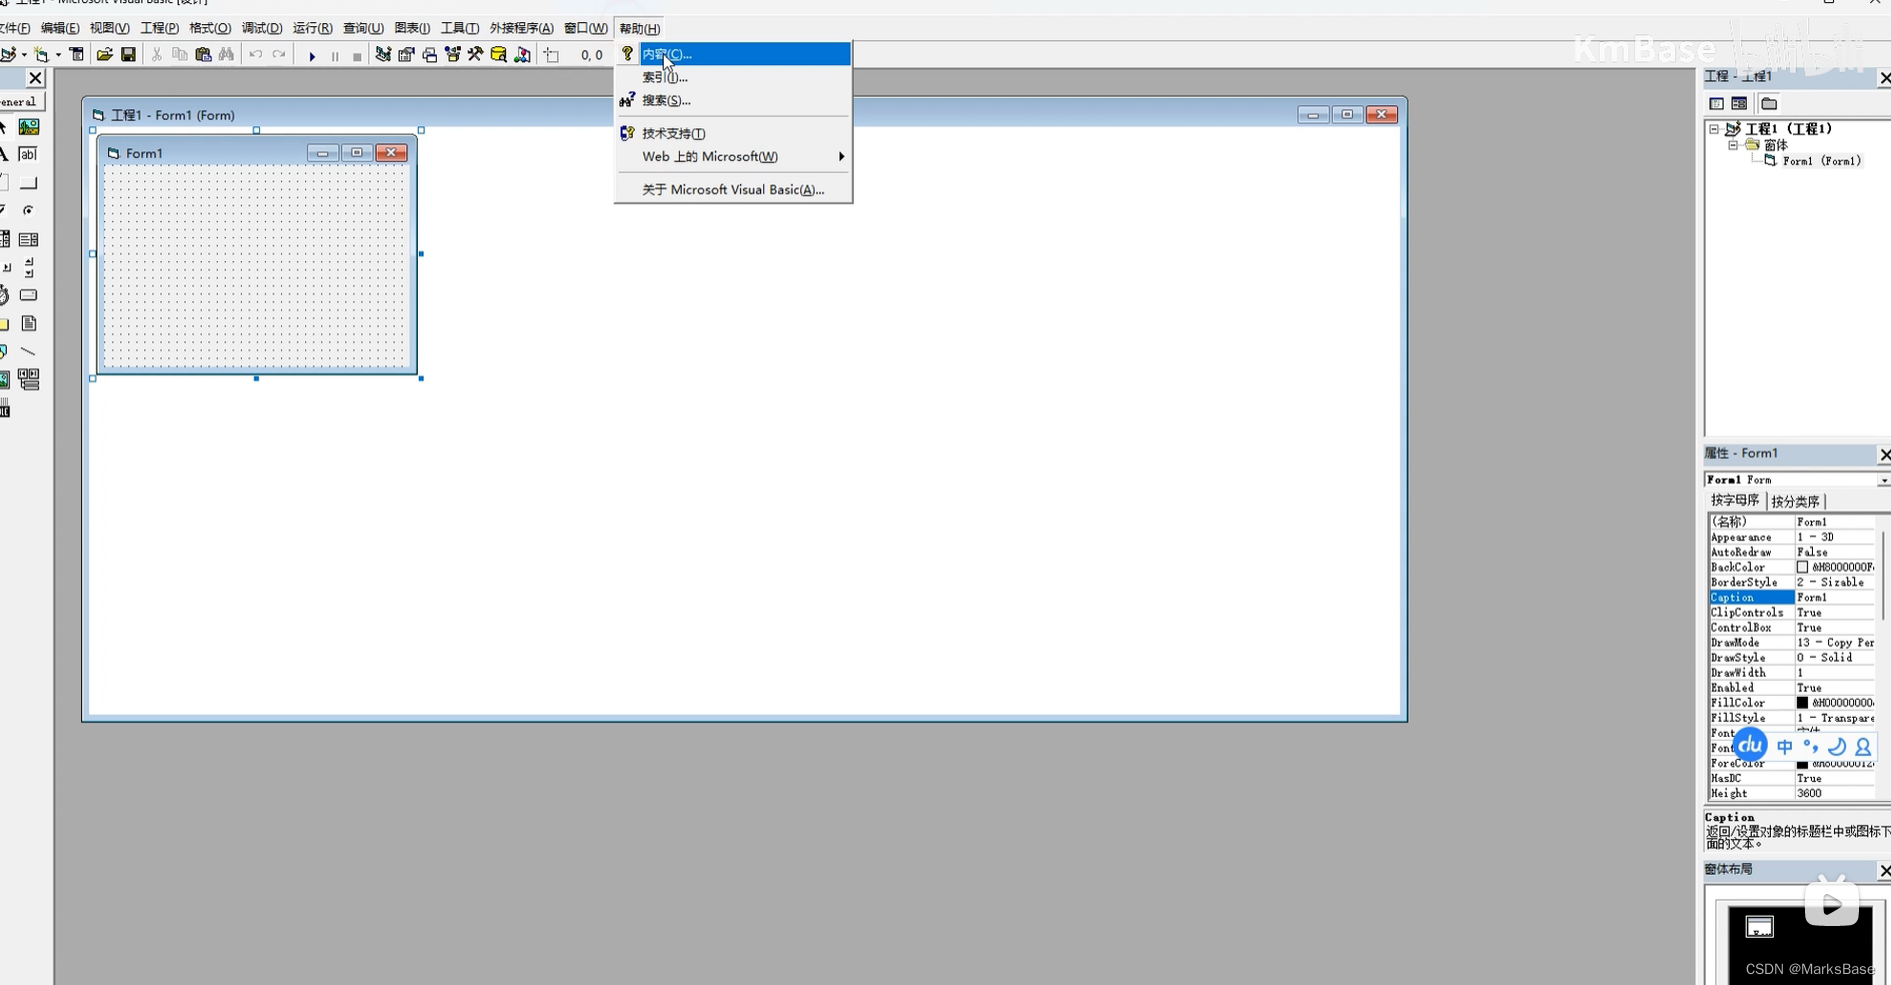Open the Properties Window toolbar icon
This screenshot has height=985, width=1891.
click(406, 55)
